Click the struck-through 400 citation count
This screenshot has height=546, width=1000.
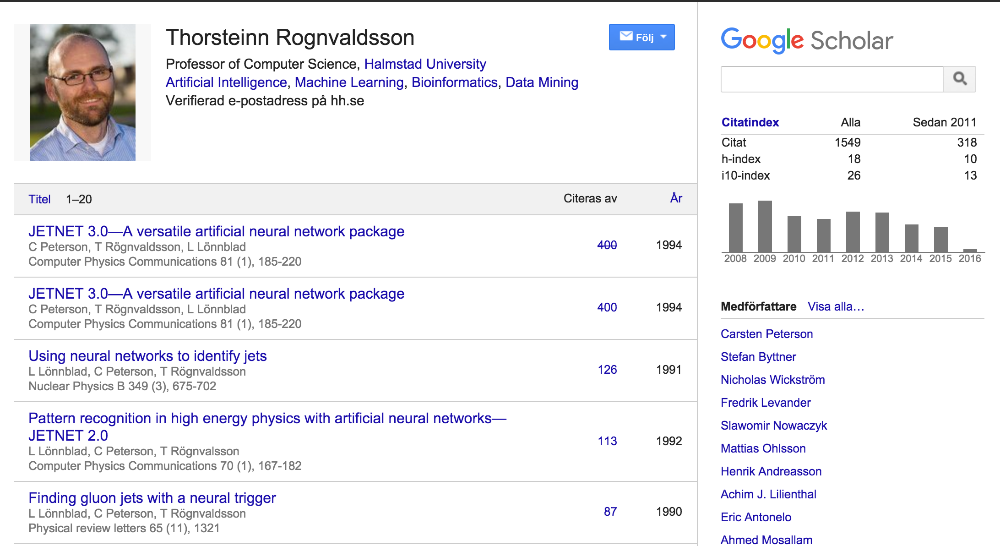[x=607, y=245]
